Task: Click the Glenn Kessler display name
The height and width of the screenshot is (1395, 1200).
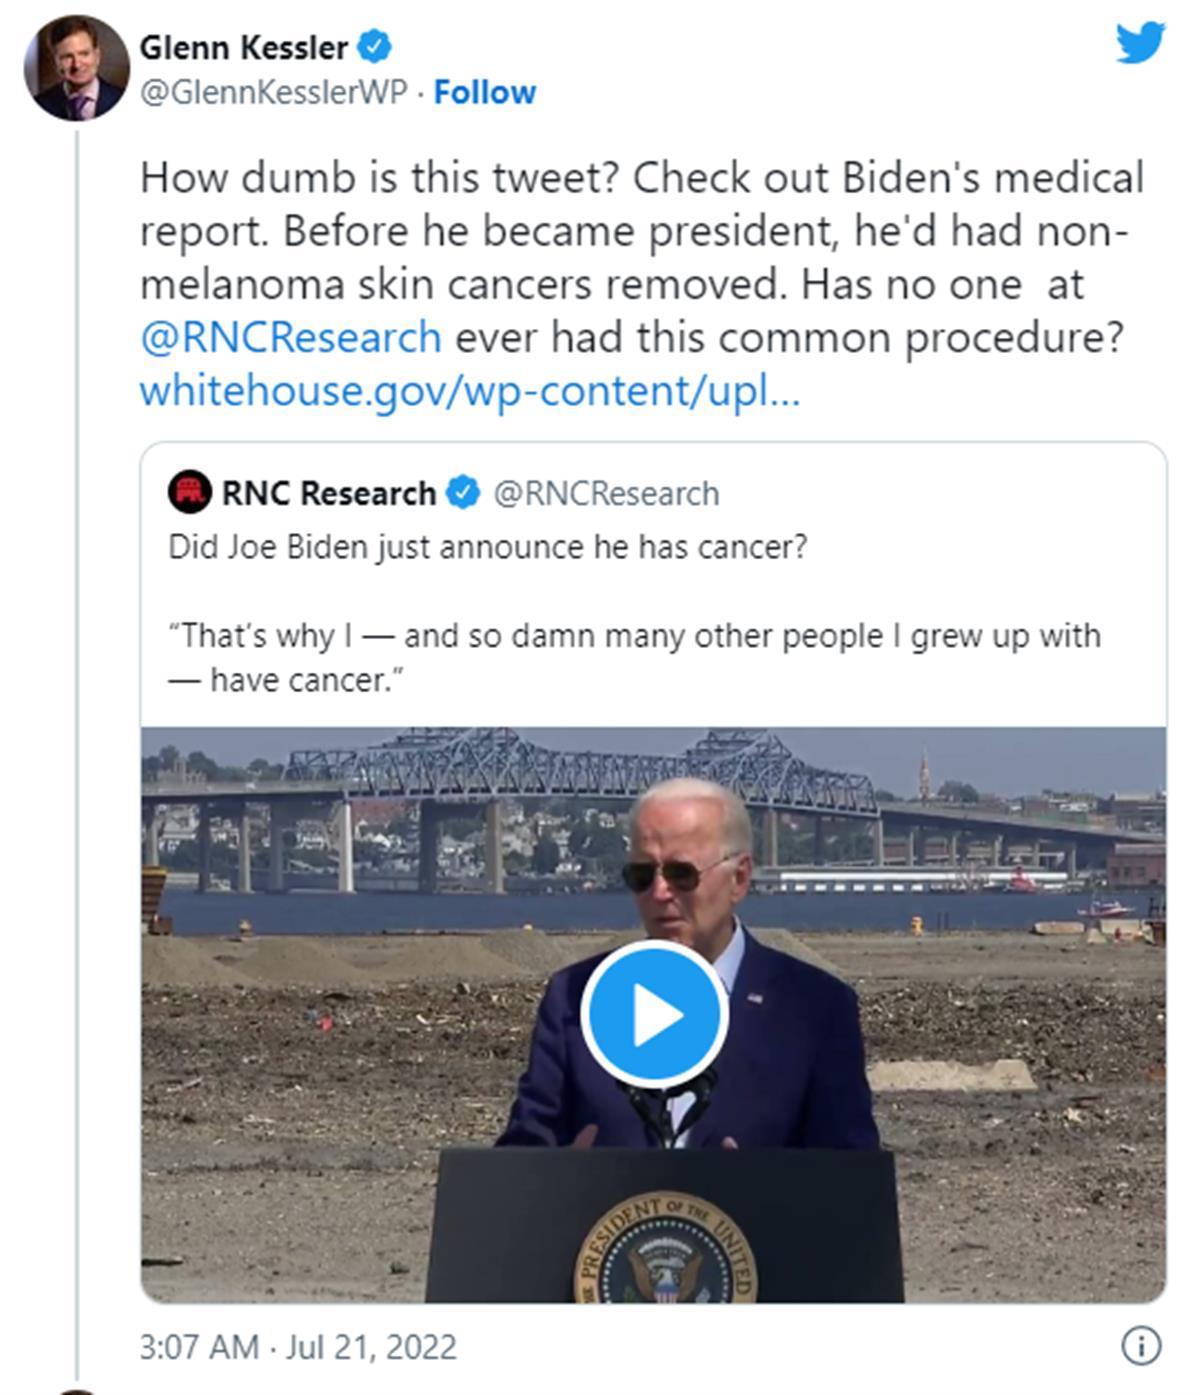Action: 244,46
